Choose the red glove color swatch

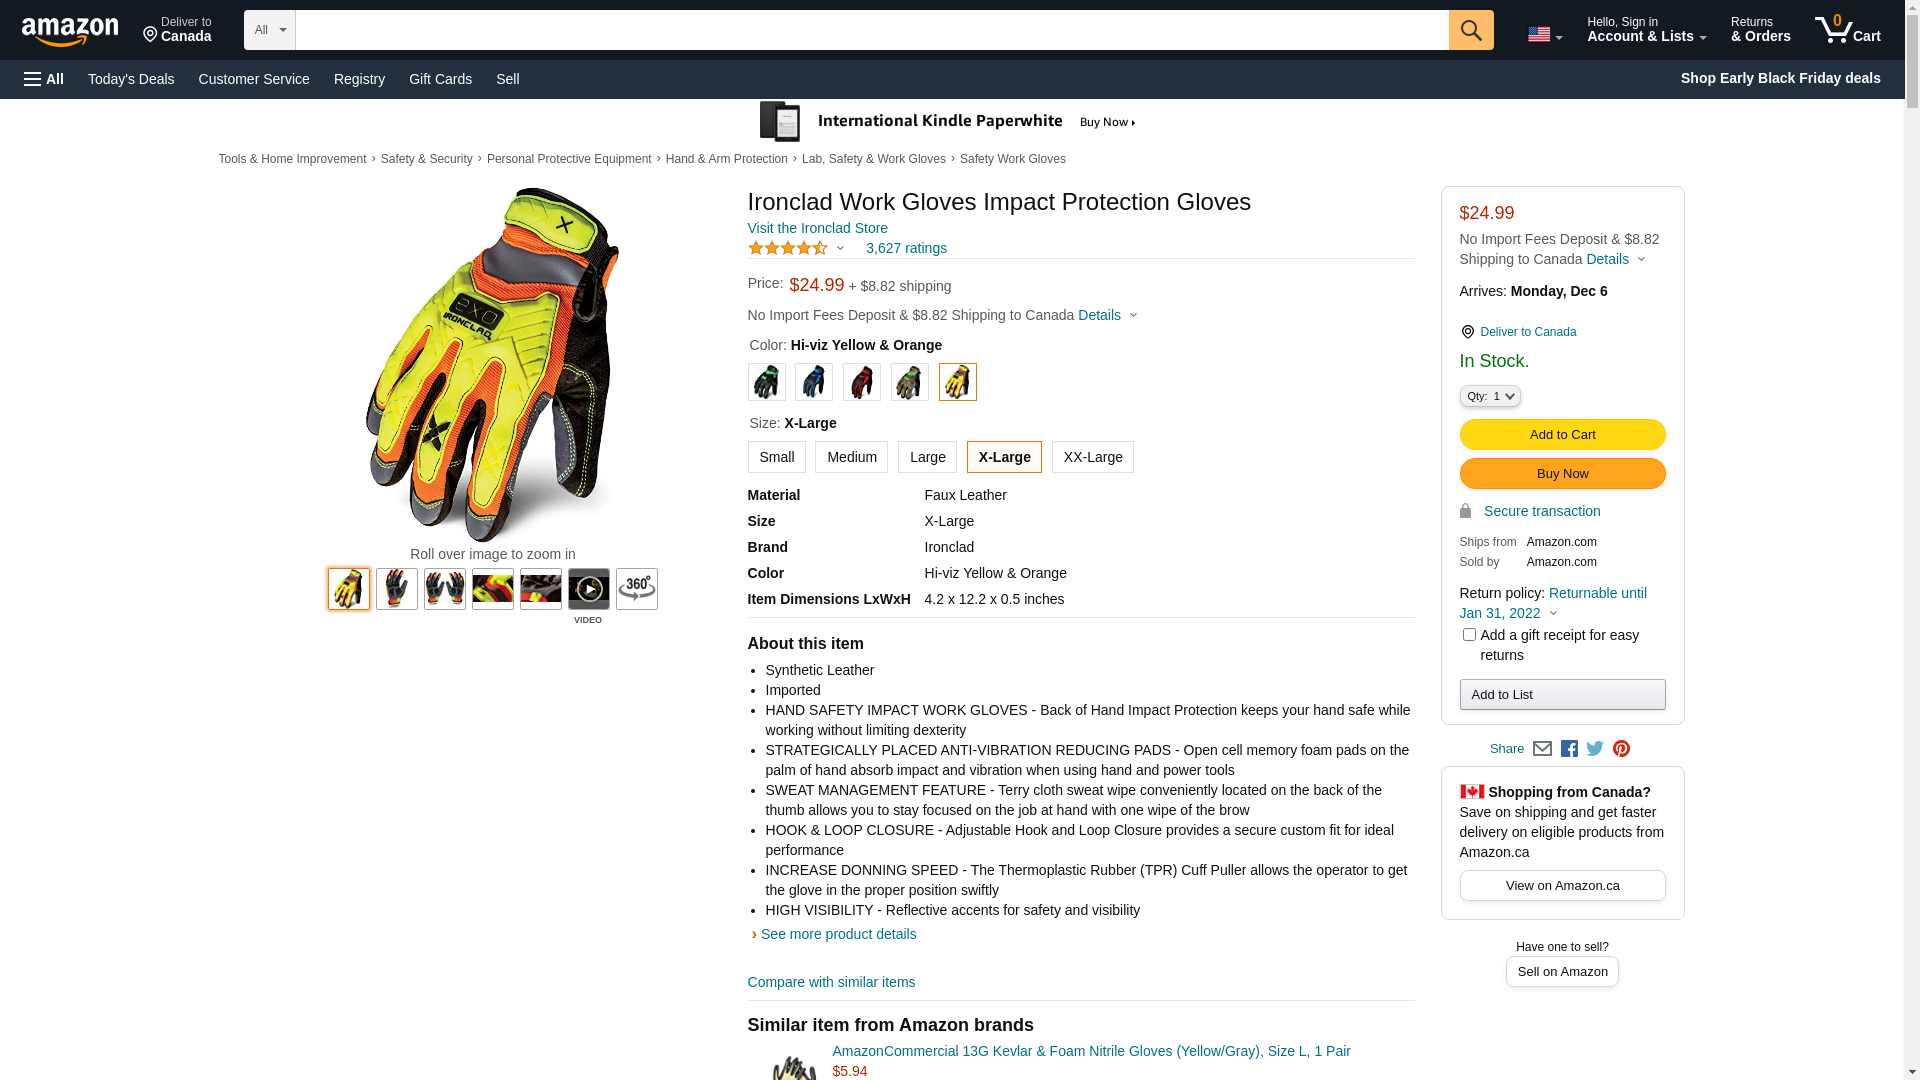pyautogui.click(x=862, y=382)
